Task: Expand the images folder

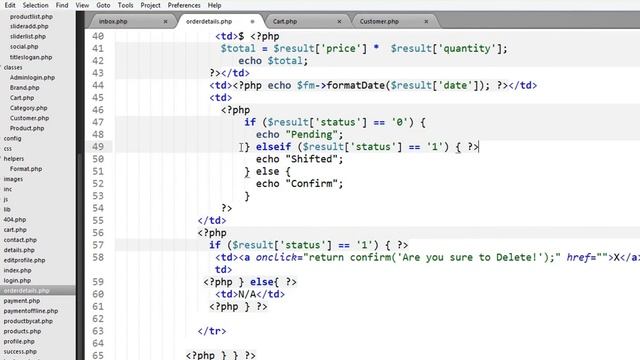Action: click(13, 179)
